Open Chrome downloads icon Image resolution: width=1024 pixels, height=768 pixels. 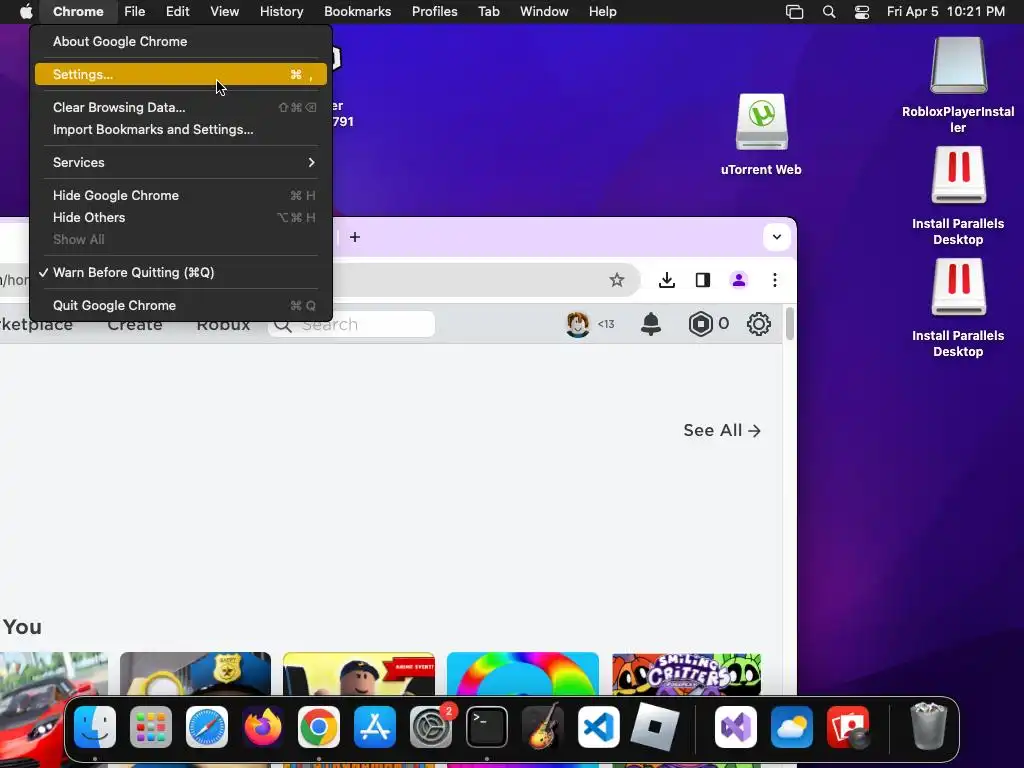click(667, 280)
